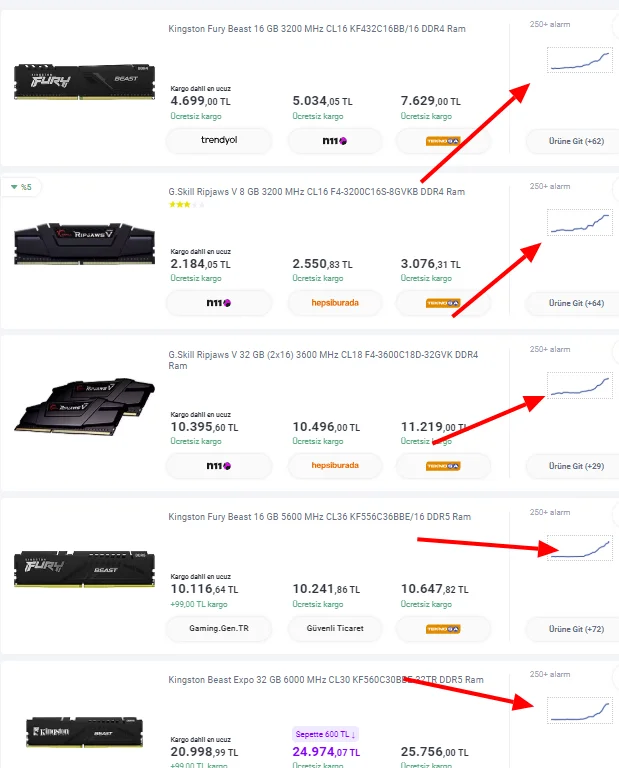Click Teknosa logo under the 10.647,82 TL price
Viewport: 619px width, 768px height.
click(442, 628)
